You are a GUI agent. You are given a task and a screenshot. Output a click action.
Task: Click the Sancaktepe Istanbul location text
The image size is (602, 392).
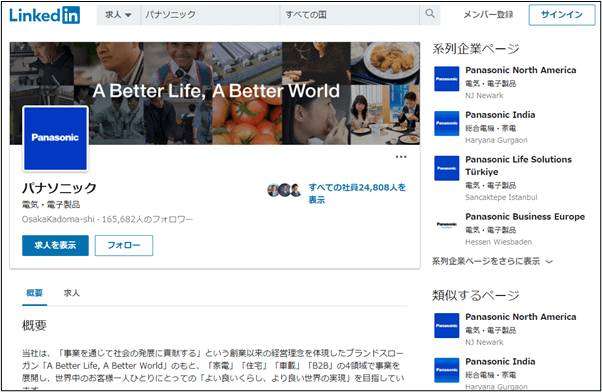(501, 197)
